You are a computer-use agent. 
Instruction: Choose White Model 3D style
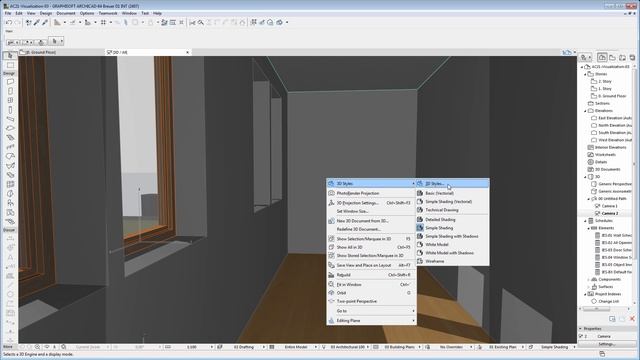tap(452, 244)
